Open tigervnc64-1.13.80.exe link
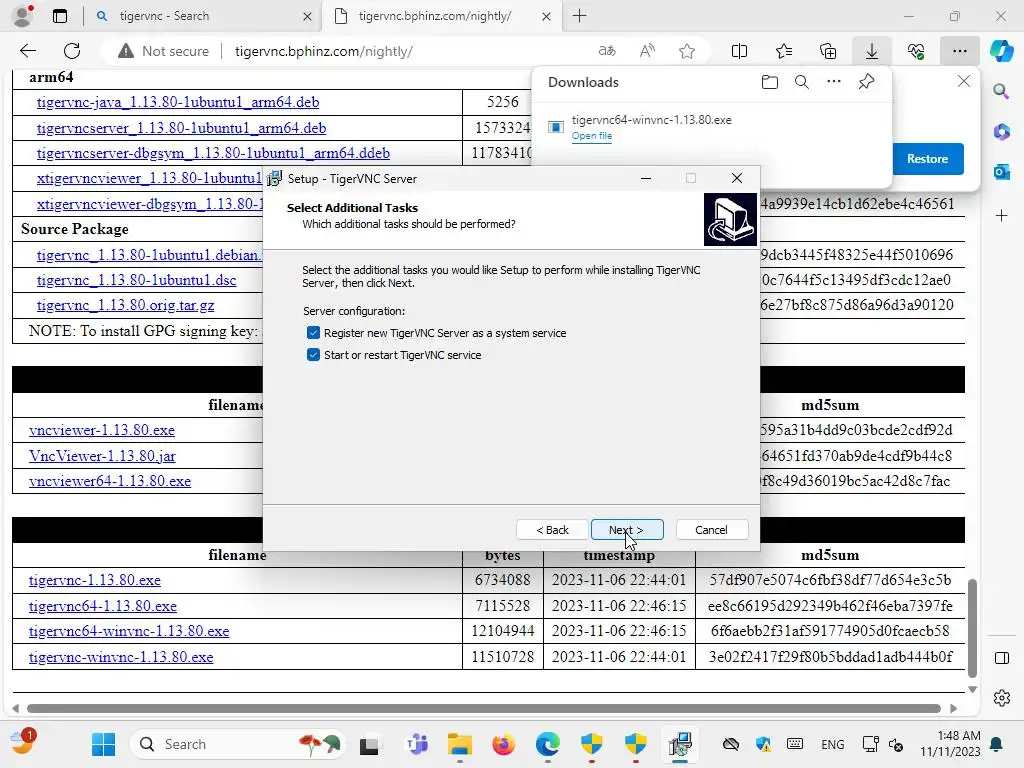This screenshot has width=1024, height=768. (103, 606)
